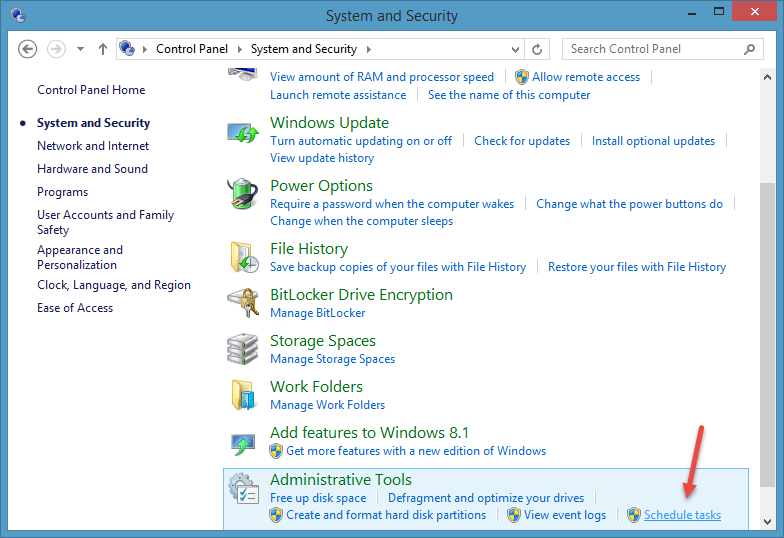This screenshot has height=538, width=784.
Task: Click the Administrative Tools gear icon
Action: [244, 488]
